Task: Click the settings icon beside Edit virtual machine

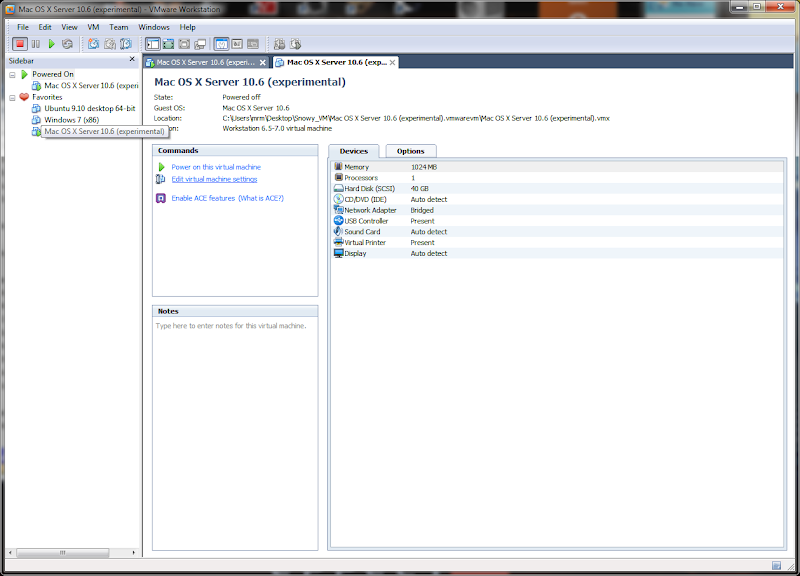Action: point(160,179)
